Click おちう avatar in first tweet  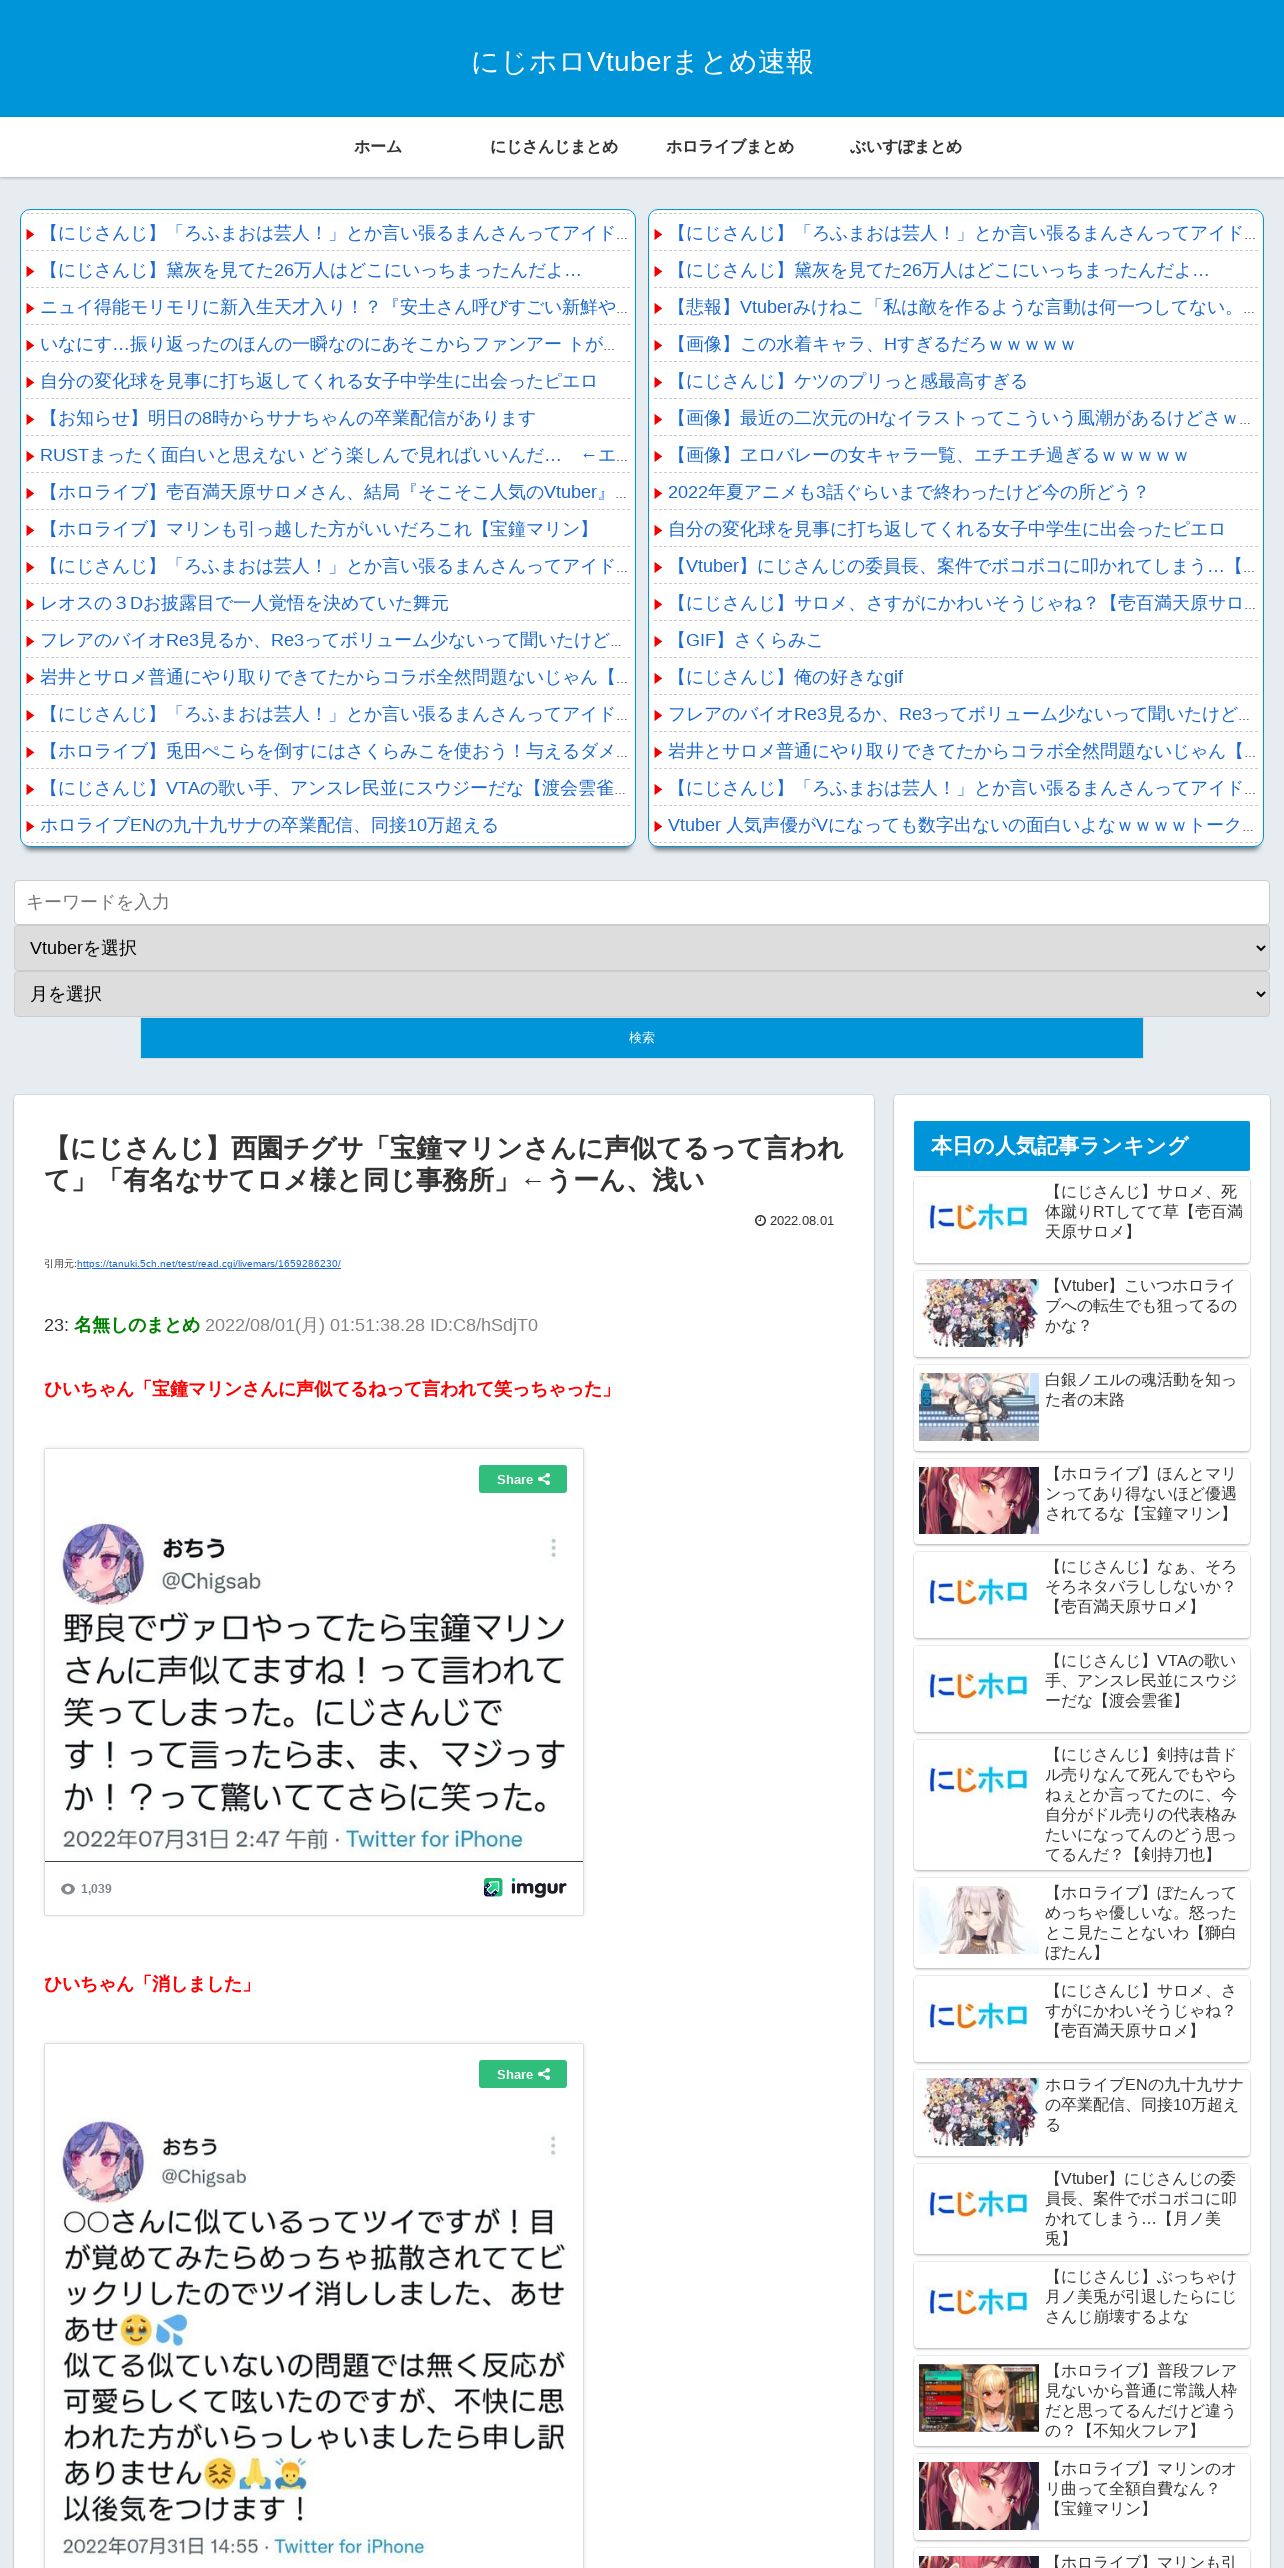(x=103, y=1563)
